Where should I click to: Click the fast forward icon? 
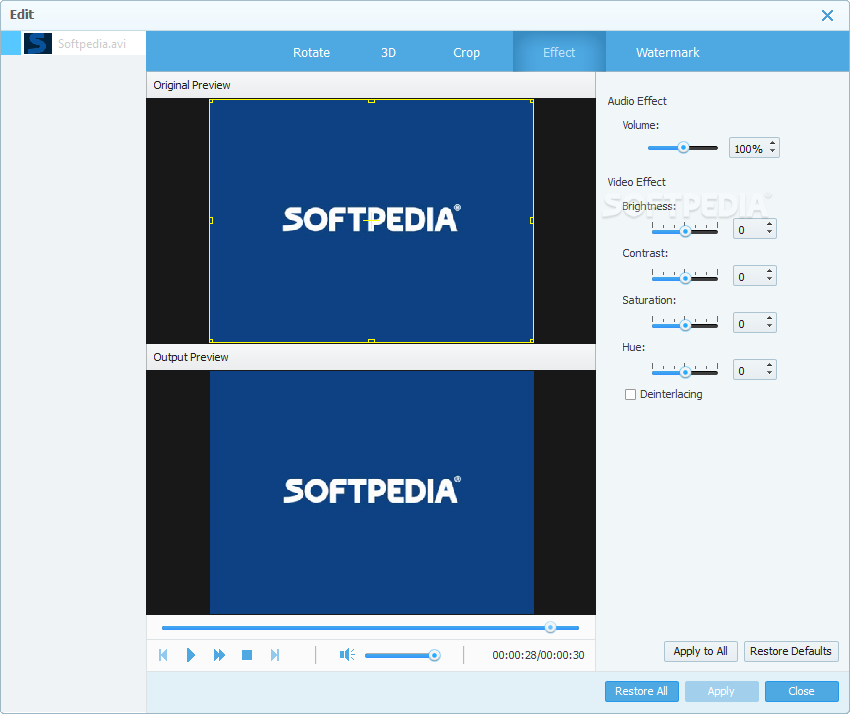(x=219, y=655)
